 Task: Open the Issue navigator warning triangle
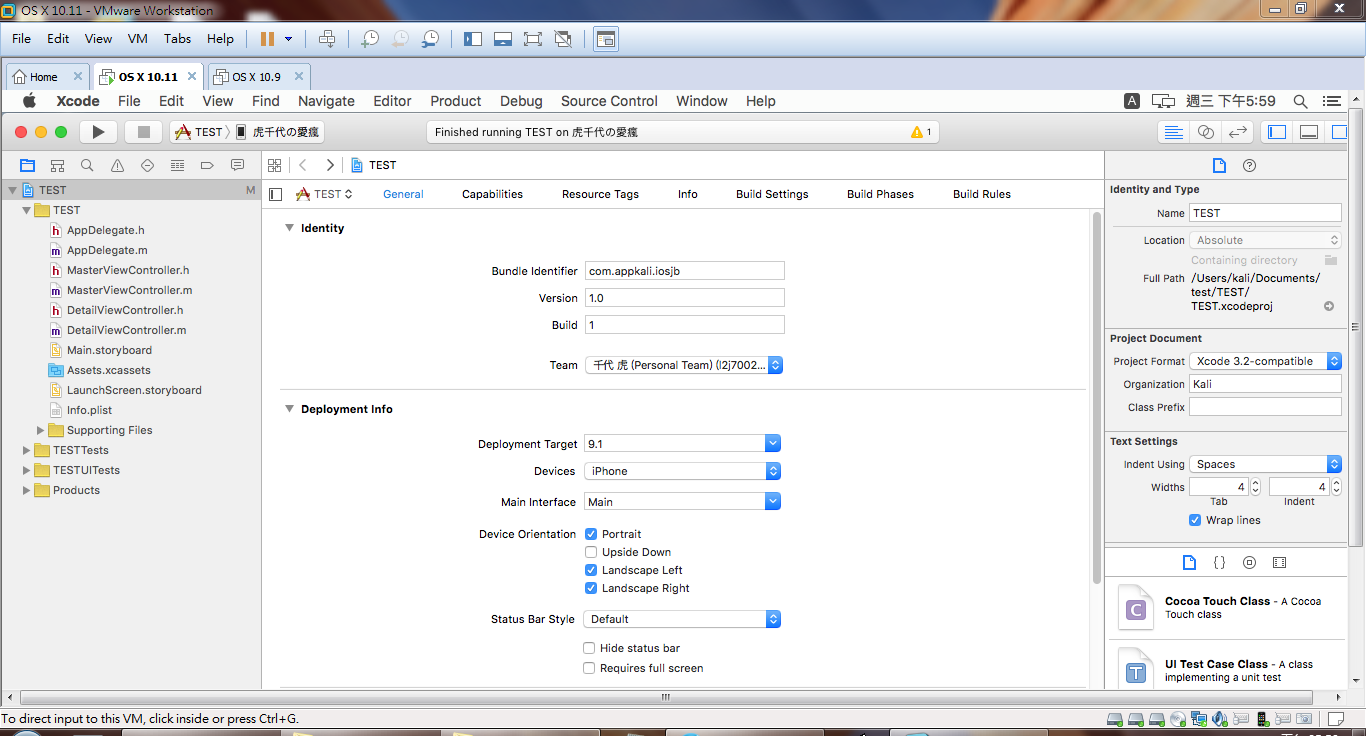pos(117,165)
